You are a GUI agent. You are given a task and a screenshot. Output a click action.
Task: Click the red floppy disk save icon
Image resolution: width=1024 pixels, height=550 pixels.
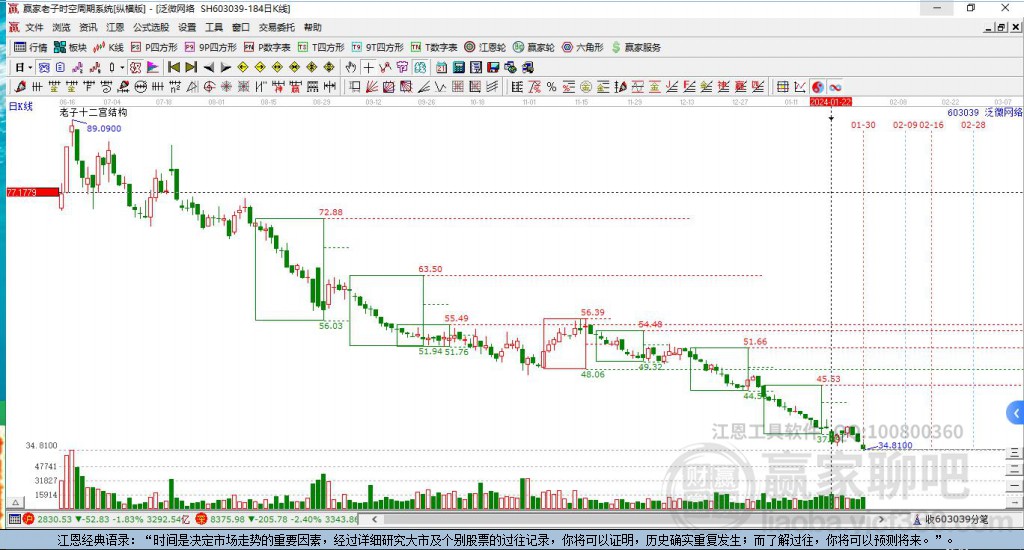pyautogui.click(x=493, y=67)
